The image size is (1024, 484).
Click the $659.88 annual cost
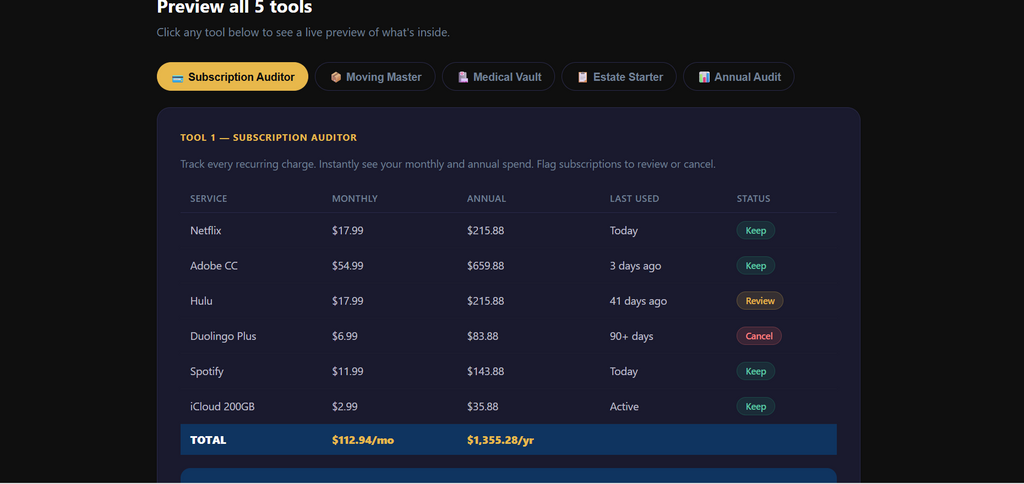(x=485, y=266)
